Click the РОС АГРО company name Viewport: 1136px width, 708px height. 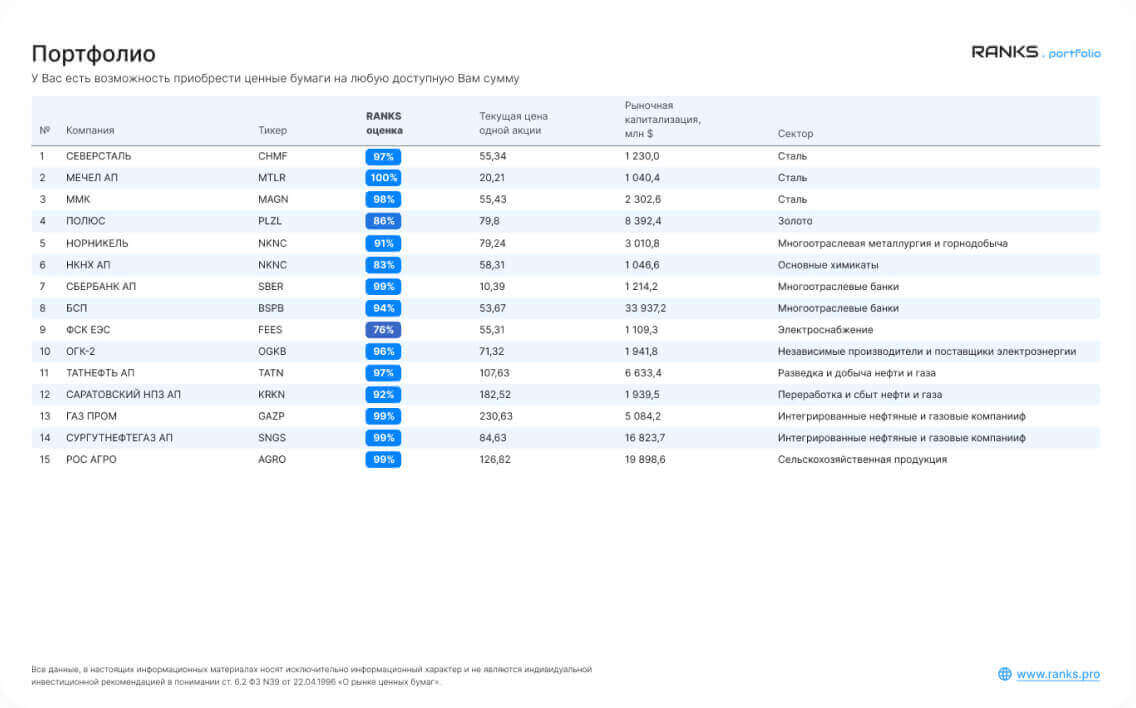91,459
